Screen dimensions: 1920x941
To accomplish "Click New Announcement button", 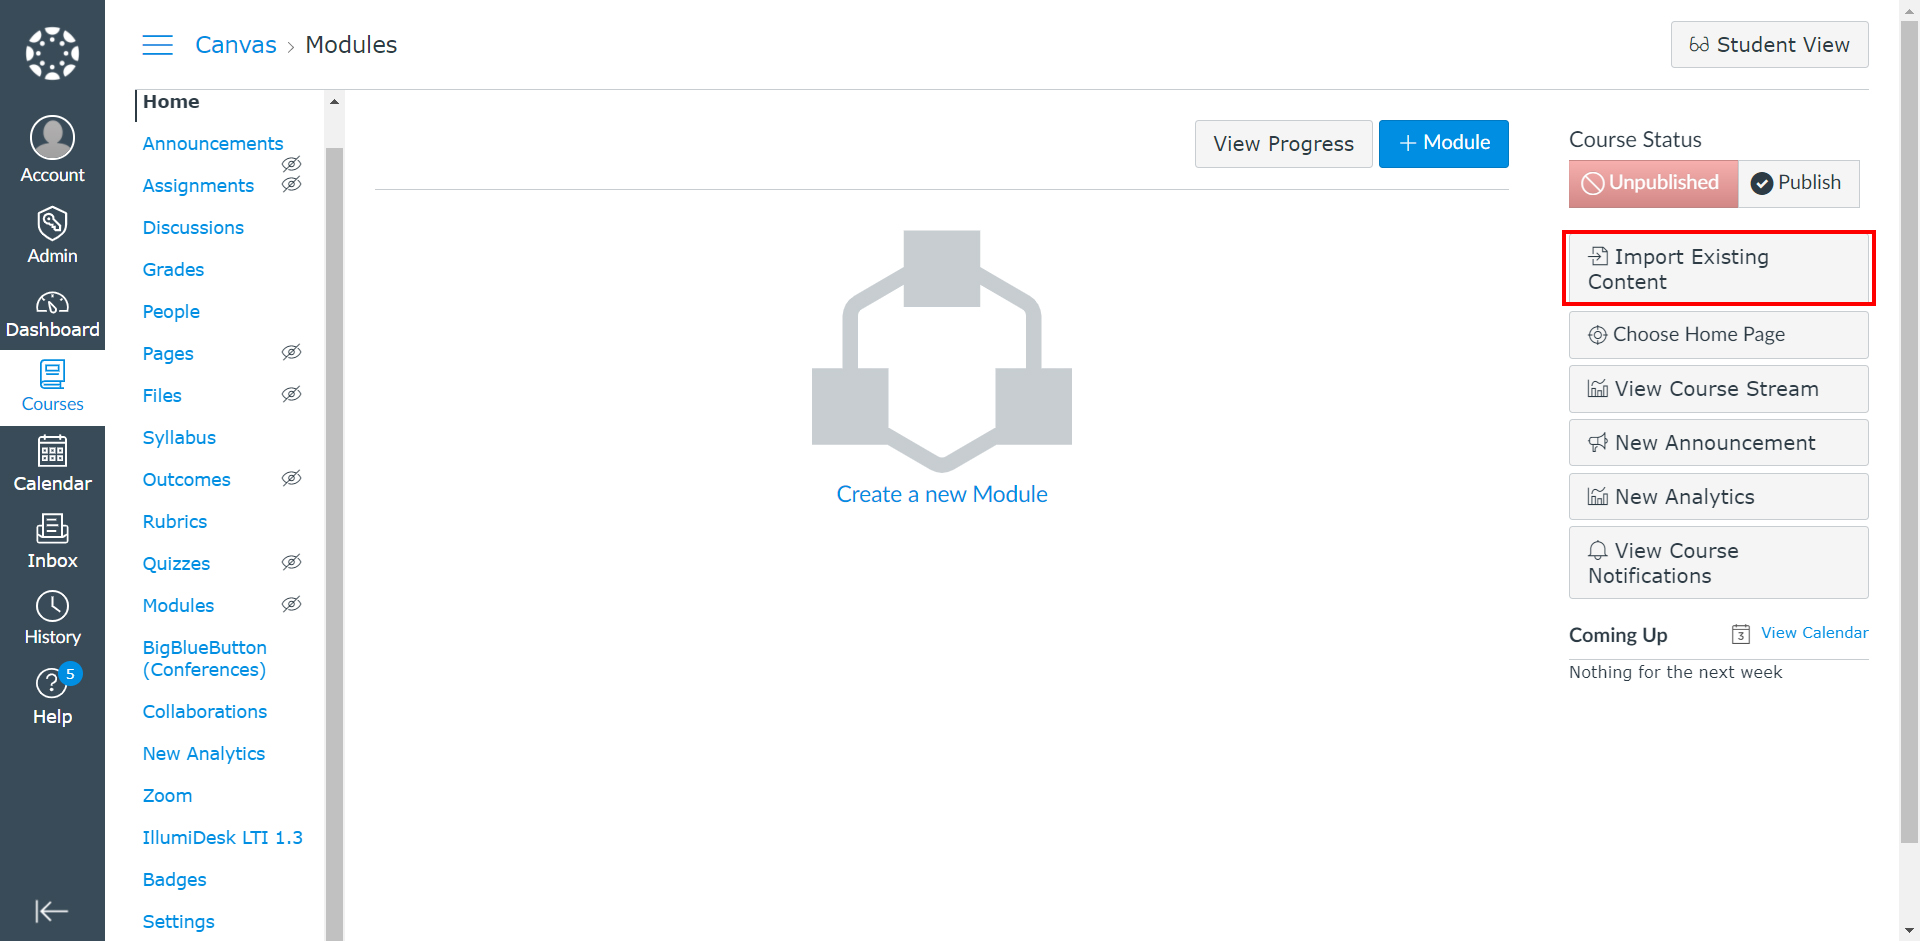I will [x=1718, y=443].
